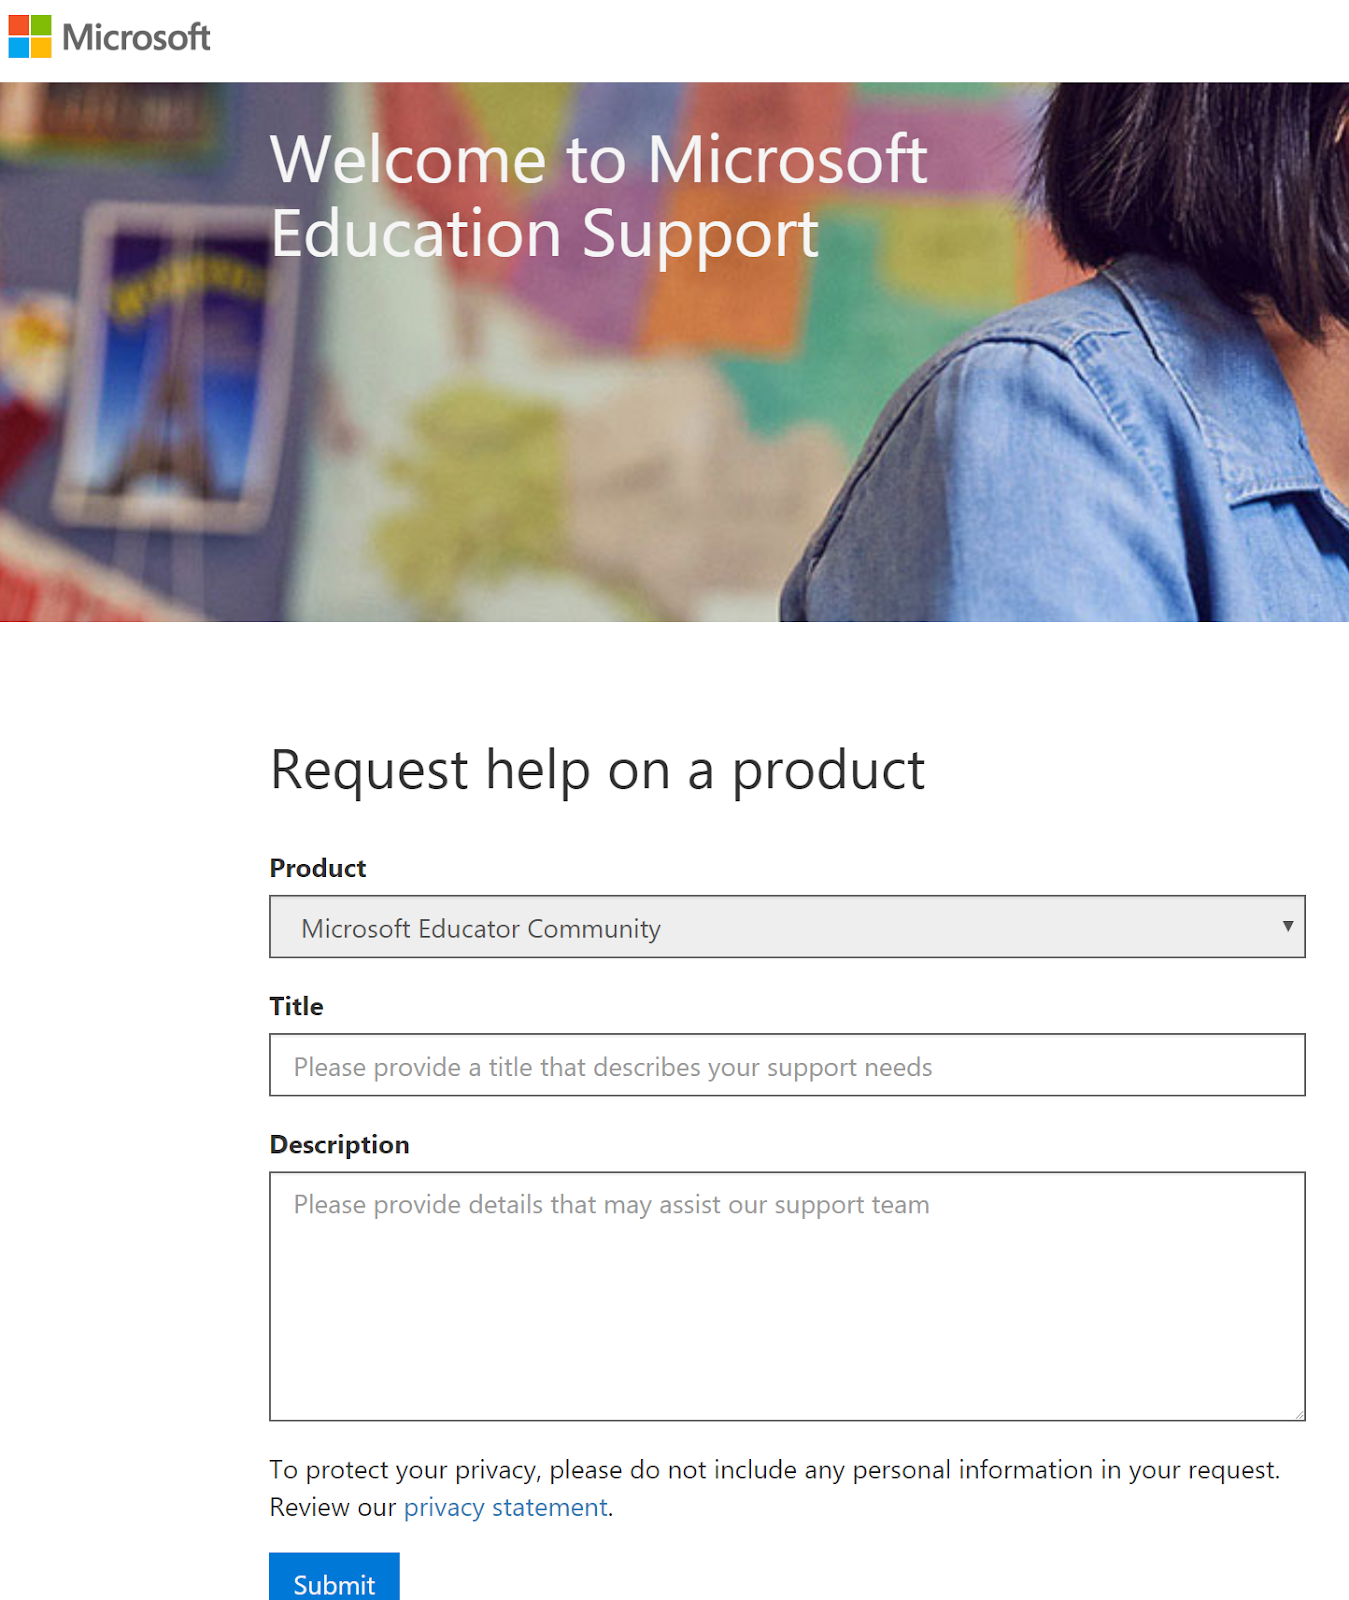Click the Microsoft wordmark text

(x=136, y=38)
